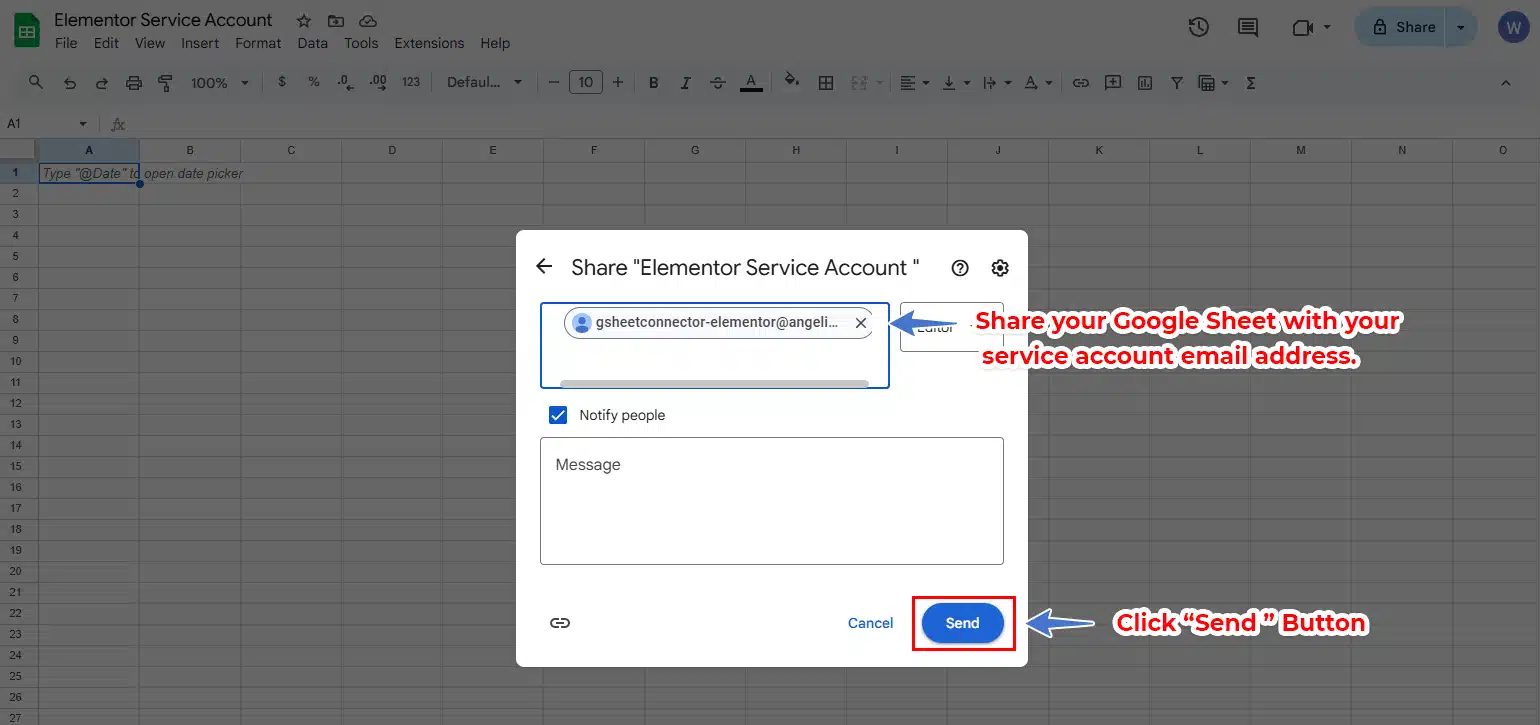Open the help icon in share dialog
Screen dimensions: 1540x725
click(960, 268)
